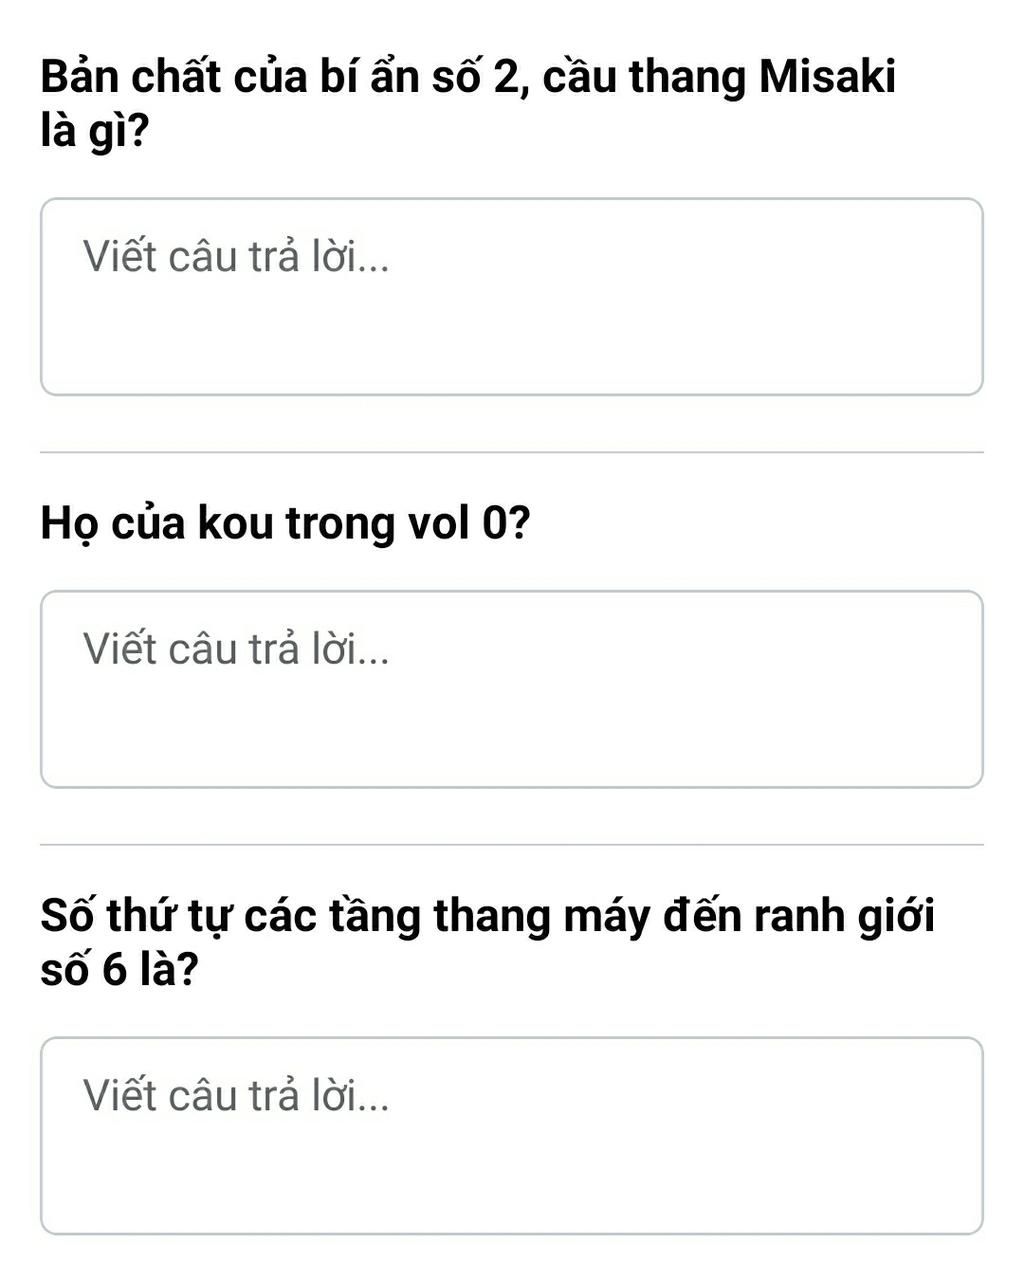Click the answer box under the Misaki staircase question
Image resolution: width=1024 pixels, height=1280 pixels.
point(511,297)
